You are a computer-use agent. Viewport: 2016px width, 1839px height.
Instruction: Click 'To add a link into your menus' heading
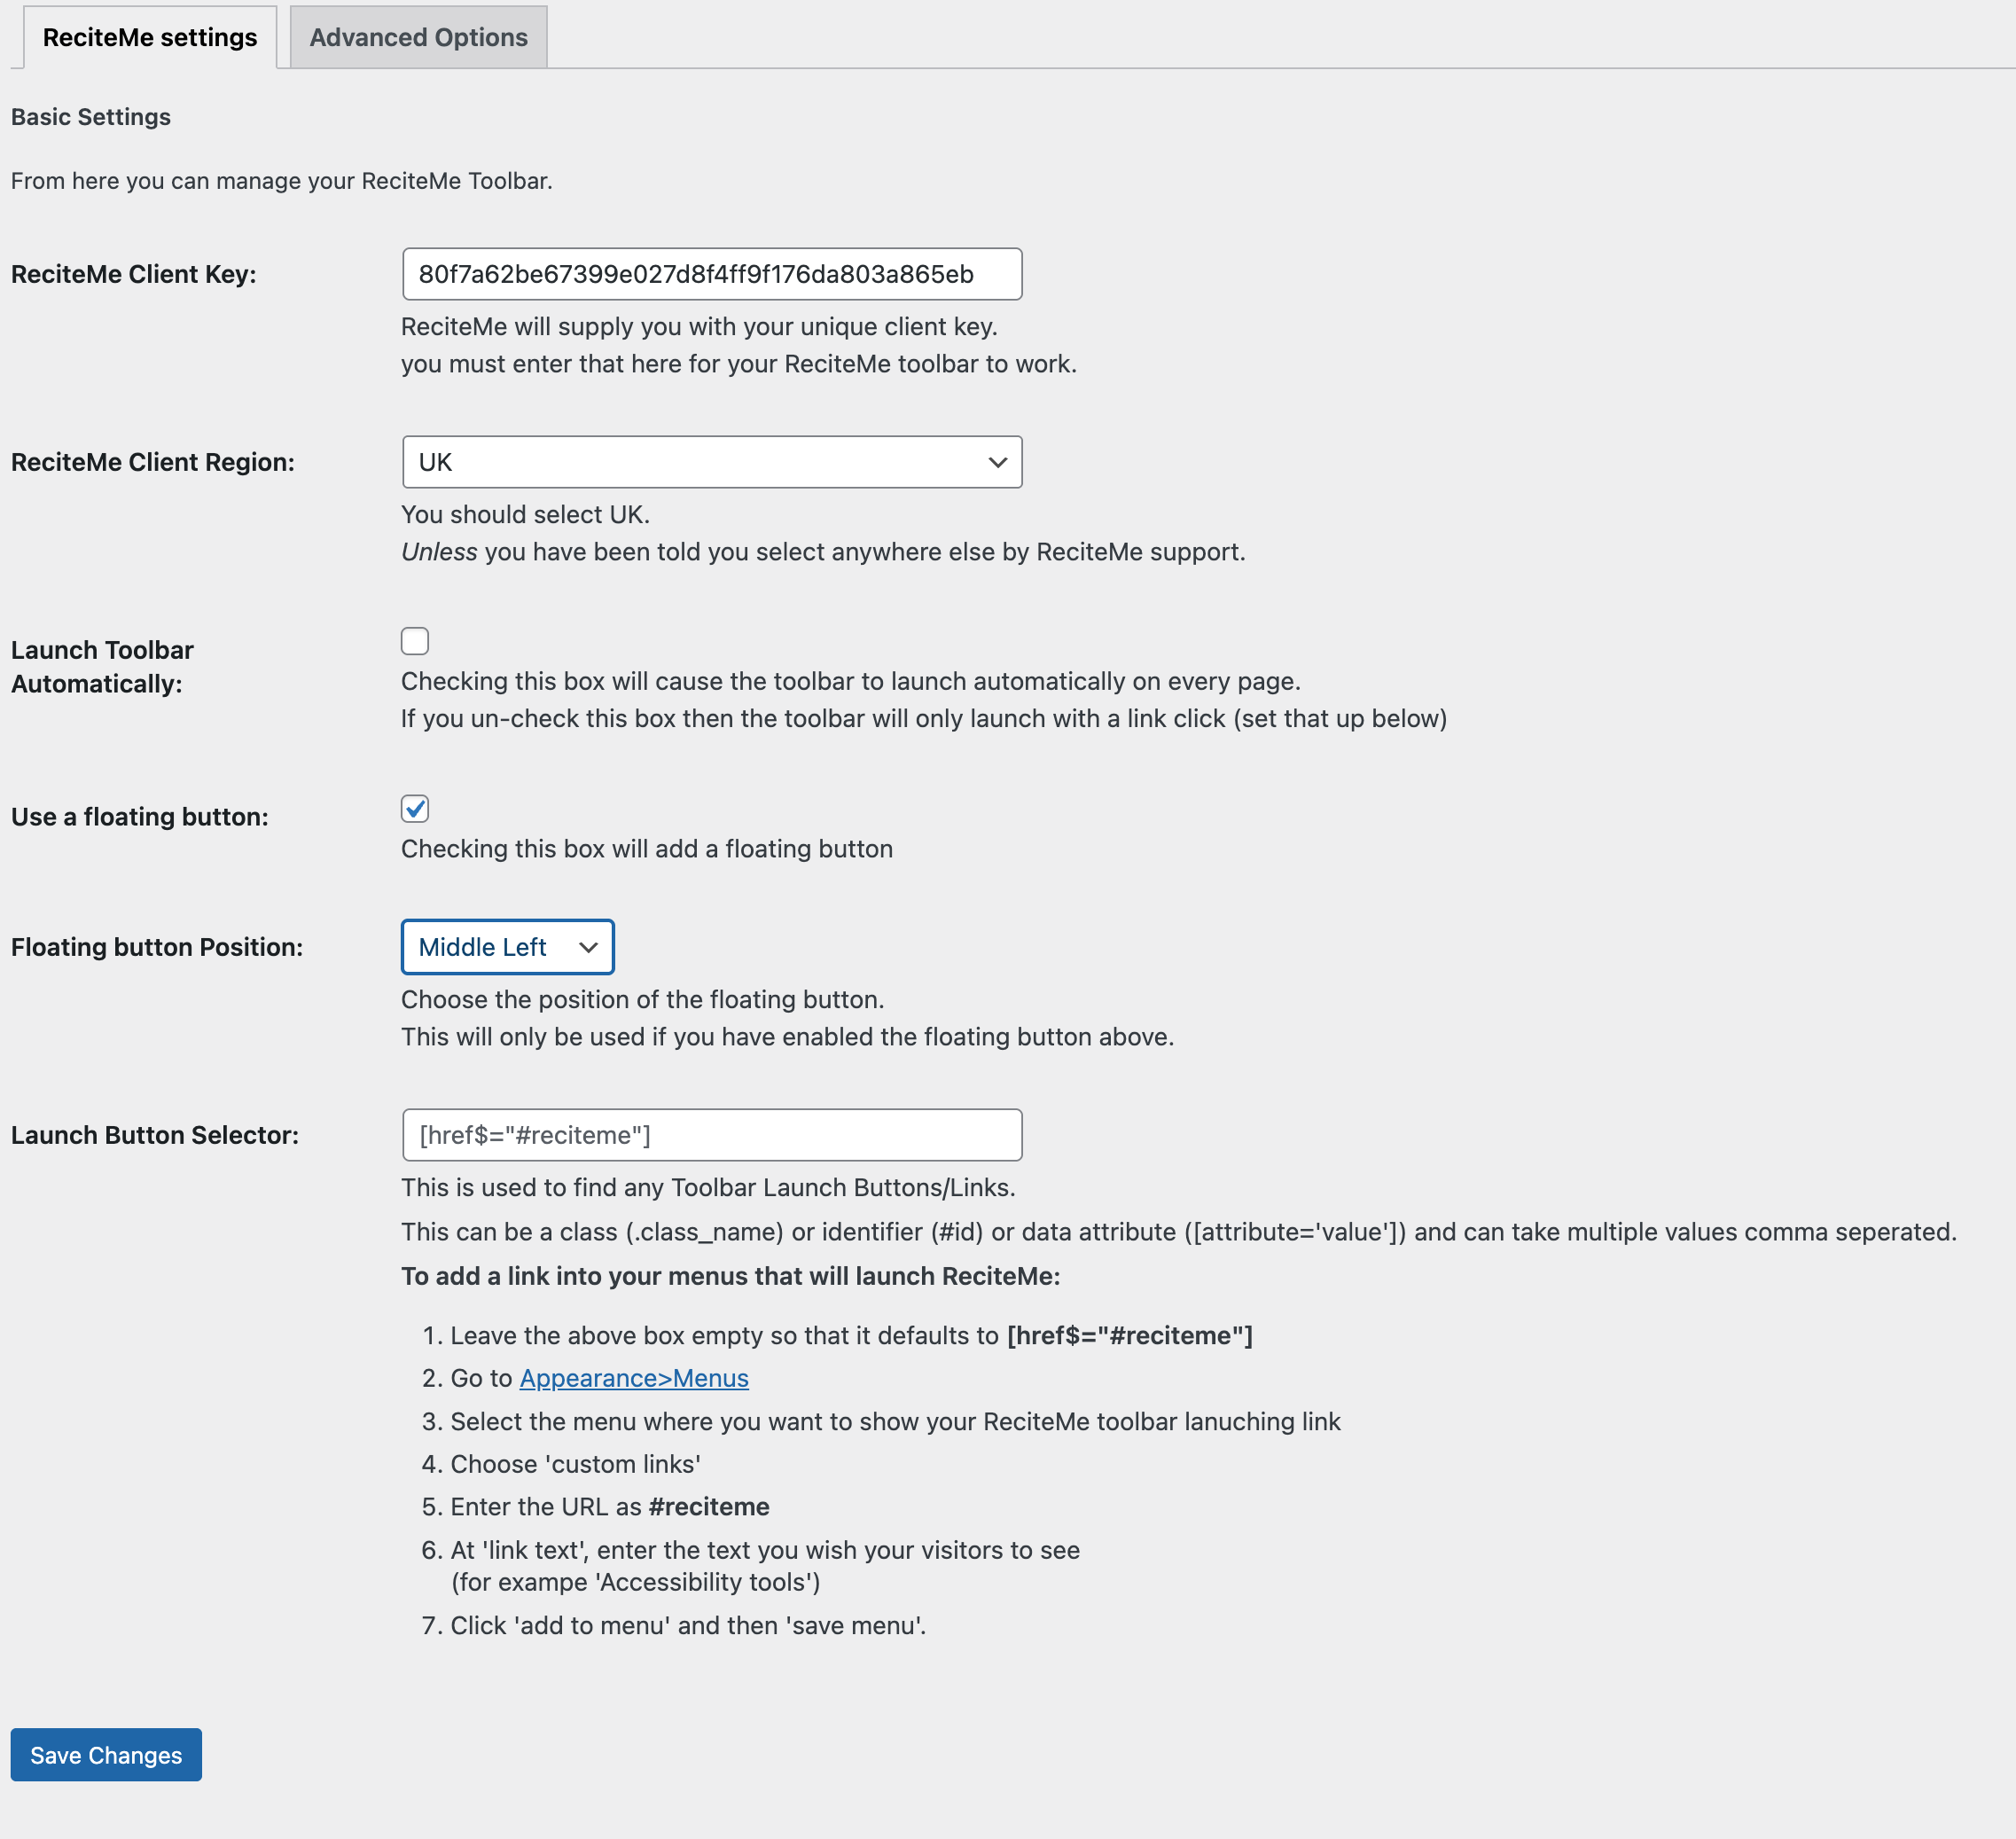[x=731, y=1276]
